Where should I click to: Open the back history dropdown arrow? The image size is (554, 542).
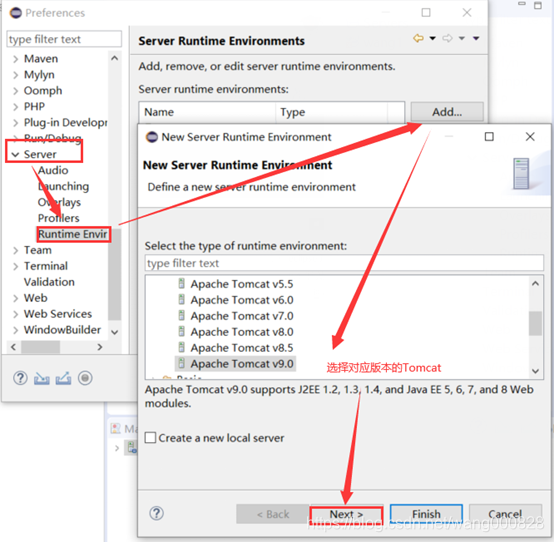[x=432, y=38]
